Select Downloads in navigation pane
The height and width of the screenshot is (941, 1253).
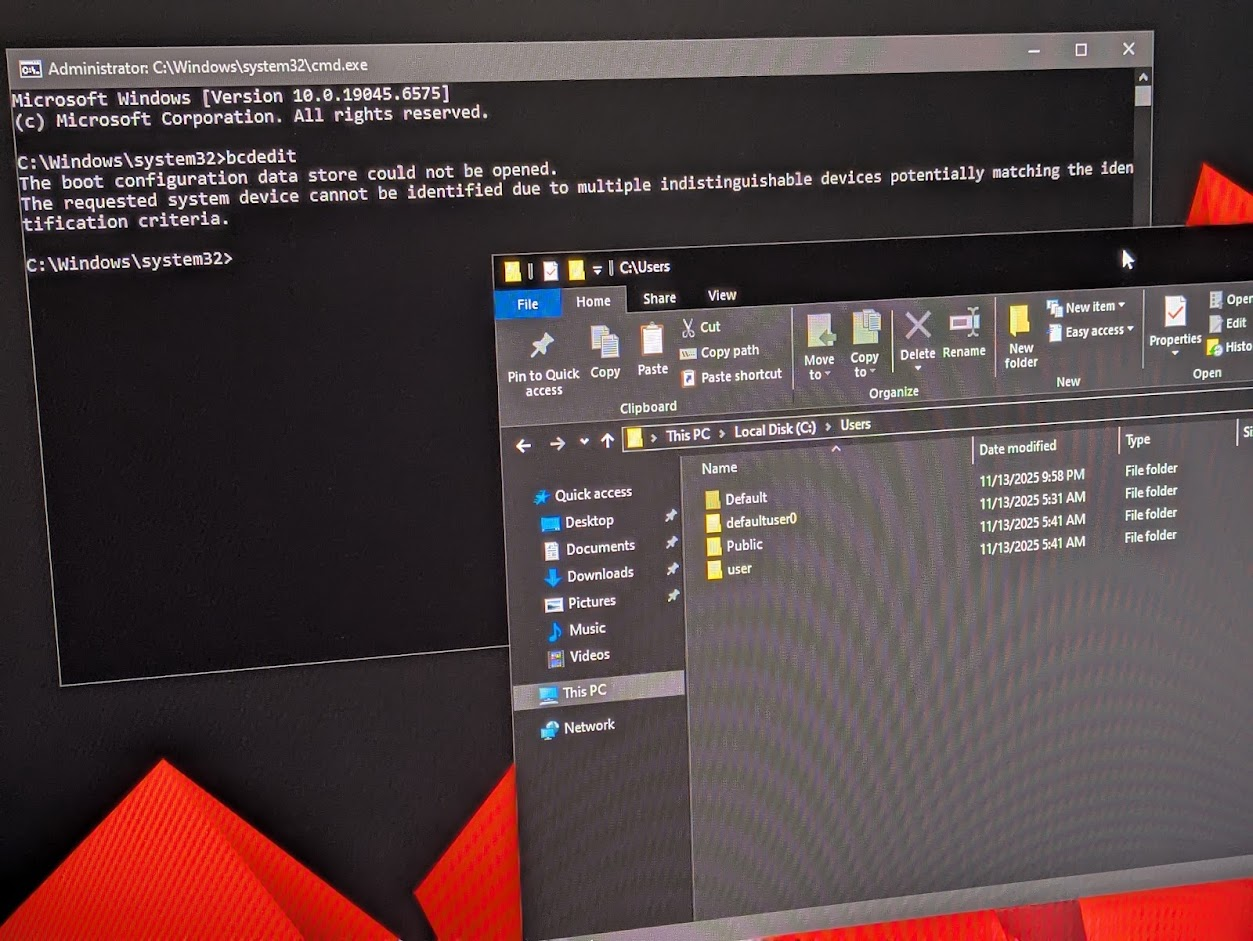tap(601, 575)
